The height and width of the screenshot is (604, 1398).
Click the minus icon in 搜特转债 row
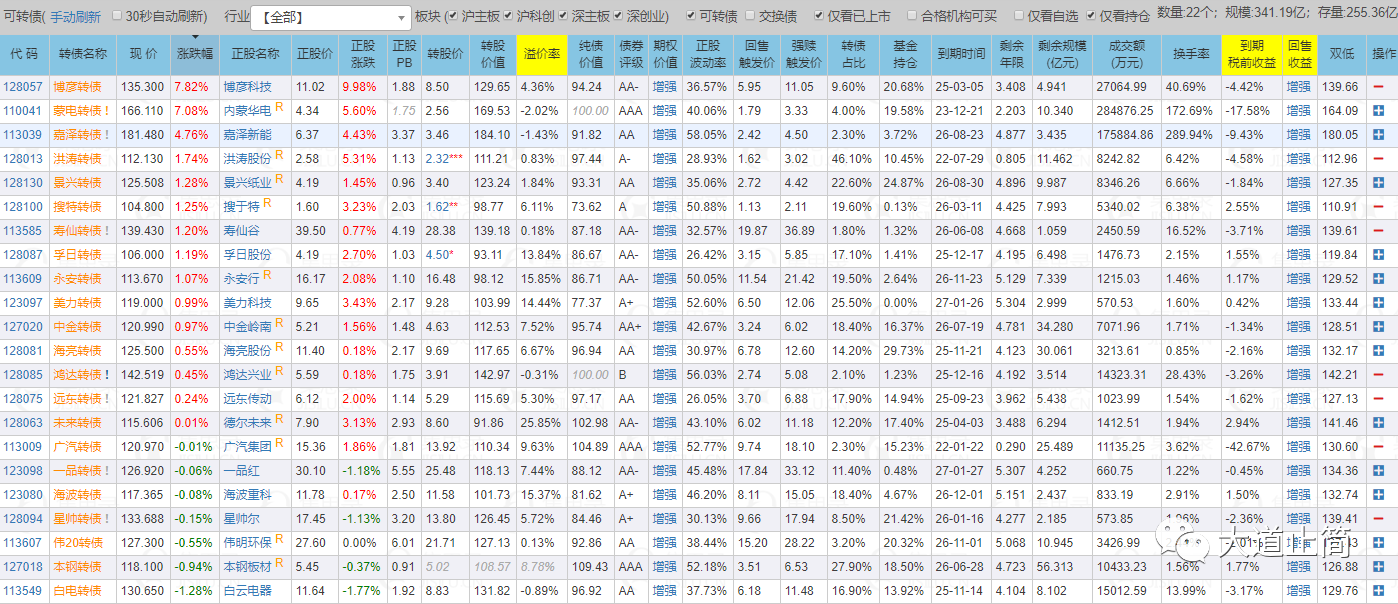click(x=1379, y=207)
